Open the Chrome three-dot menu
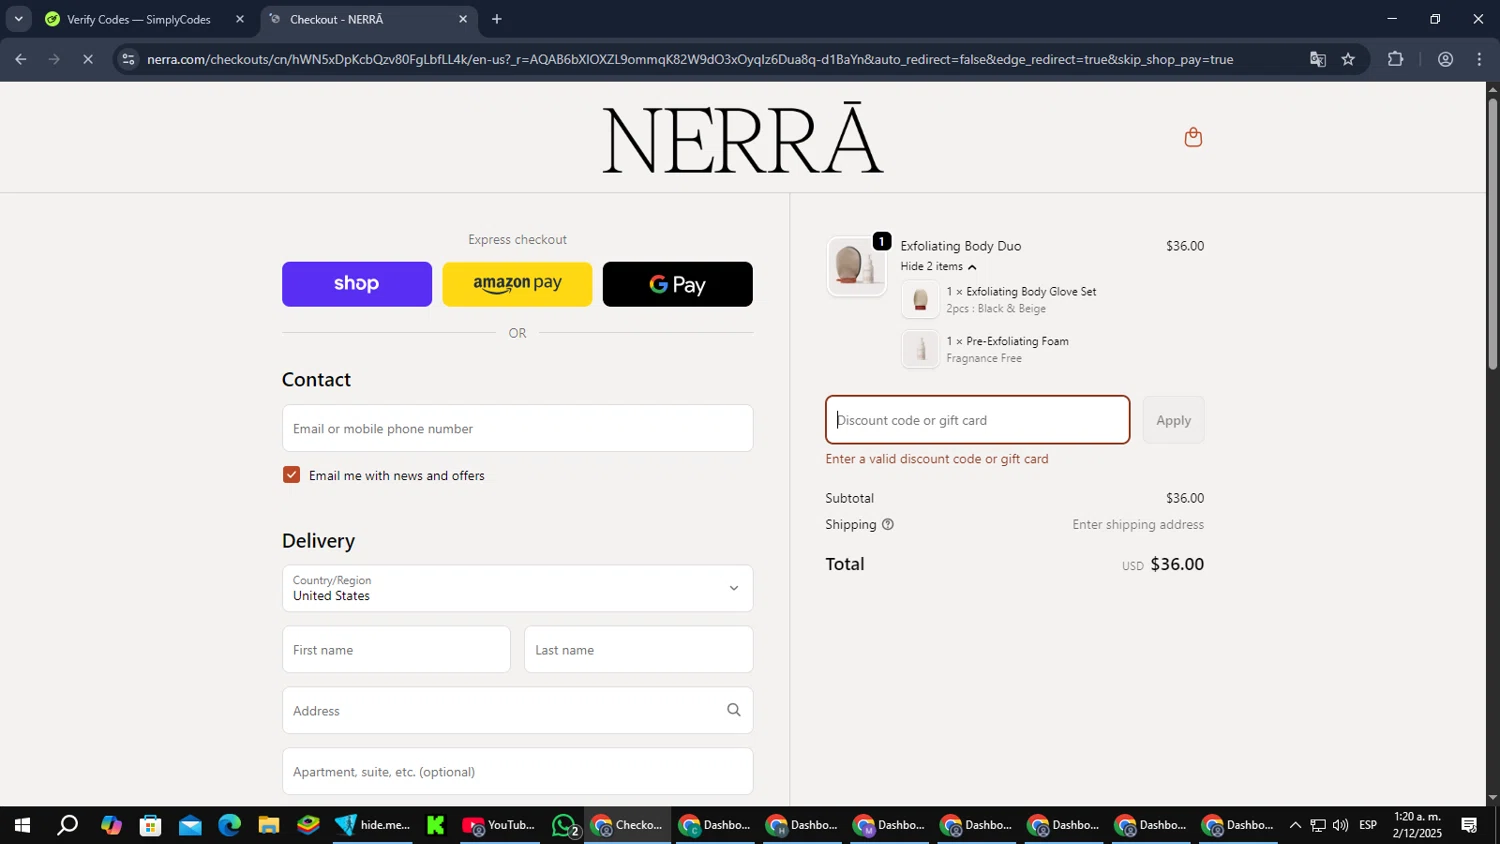1500x844 pixels. point(1480,59)
